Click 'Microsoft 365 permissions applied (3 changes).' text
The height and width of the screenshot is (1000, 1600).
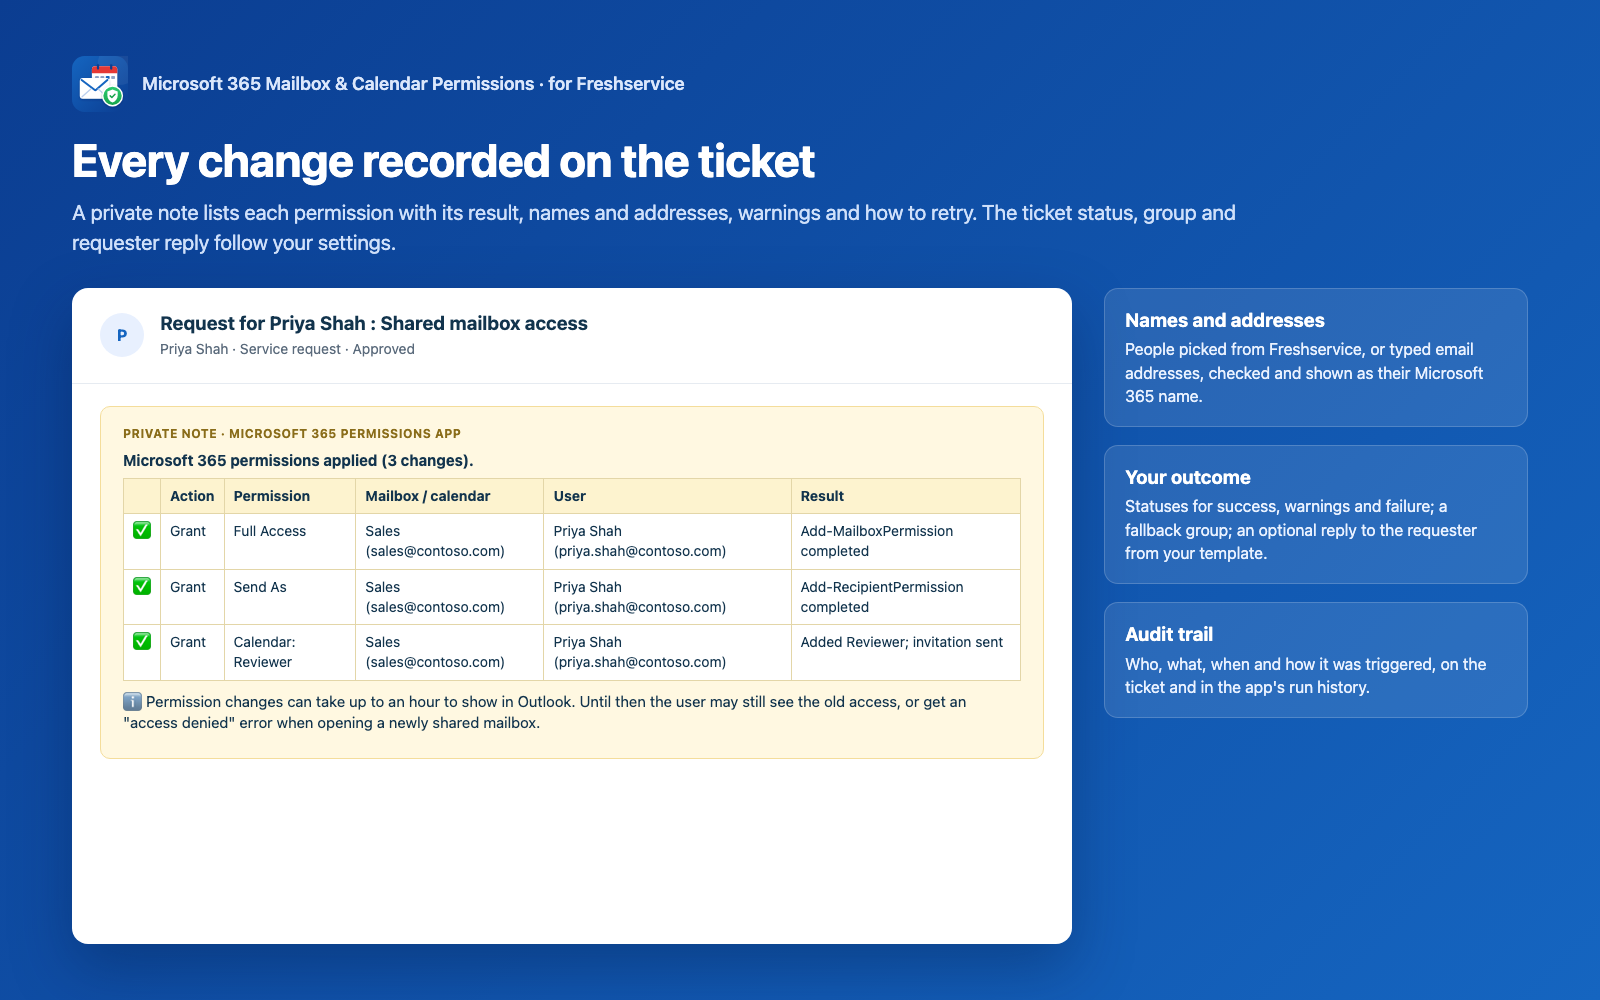pos(298,461)
